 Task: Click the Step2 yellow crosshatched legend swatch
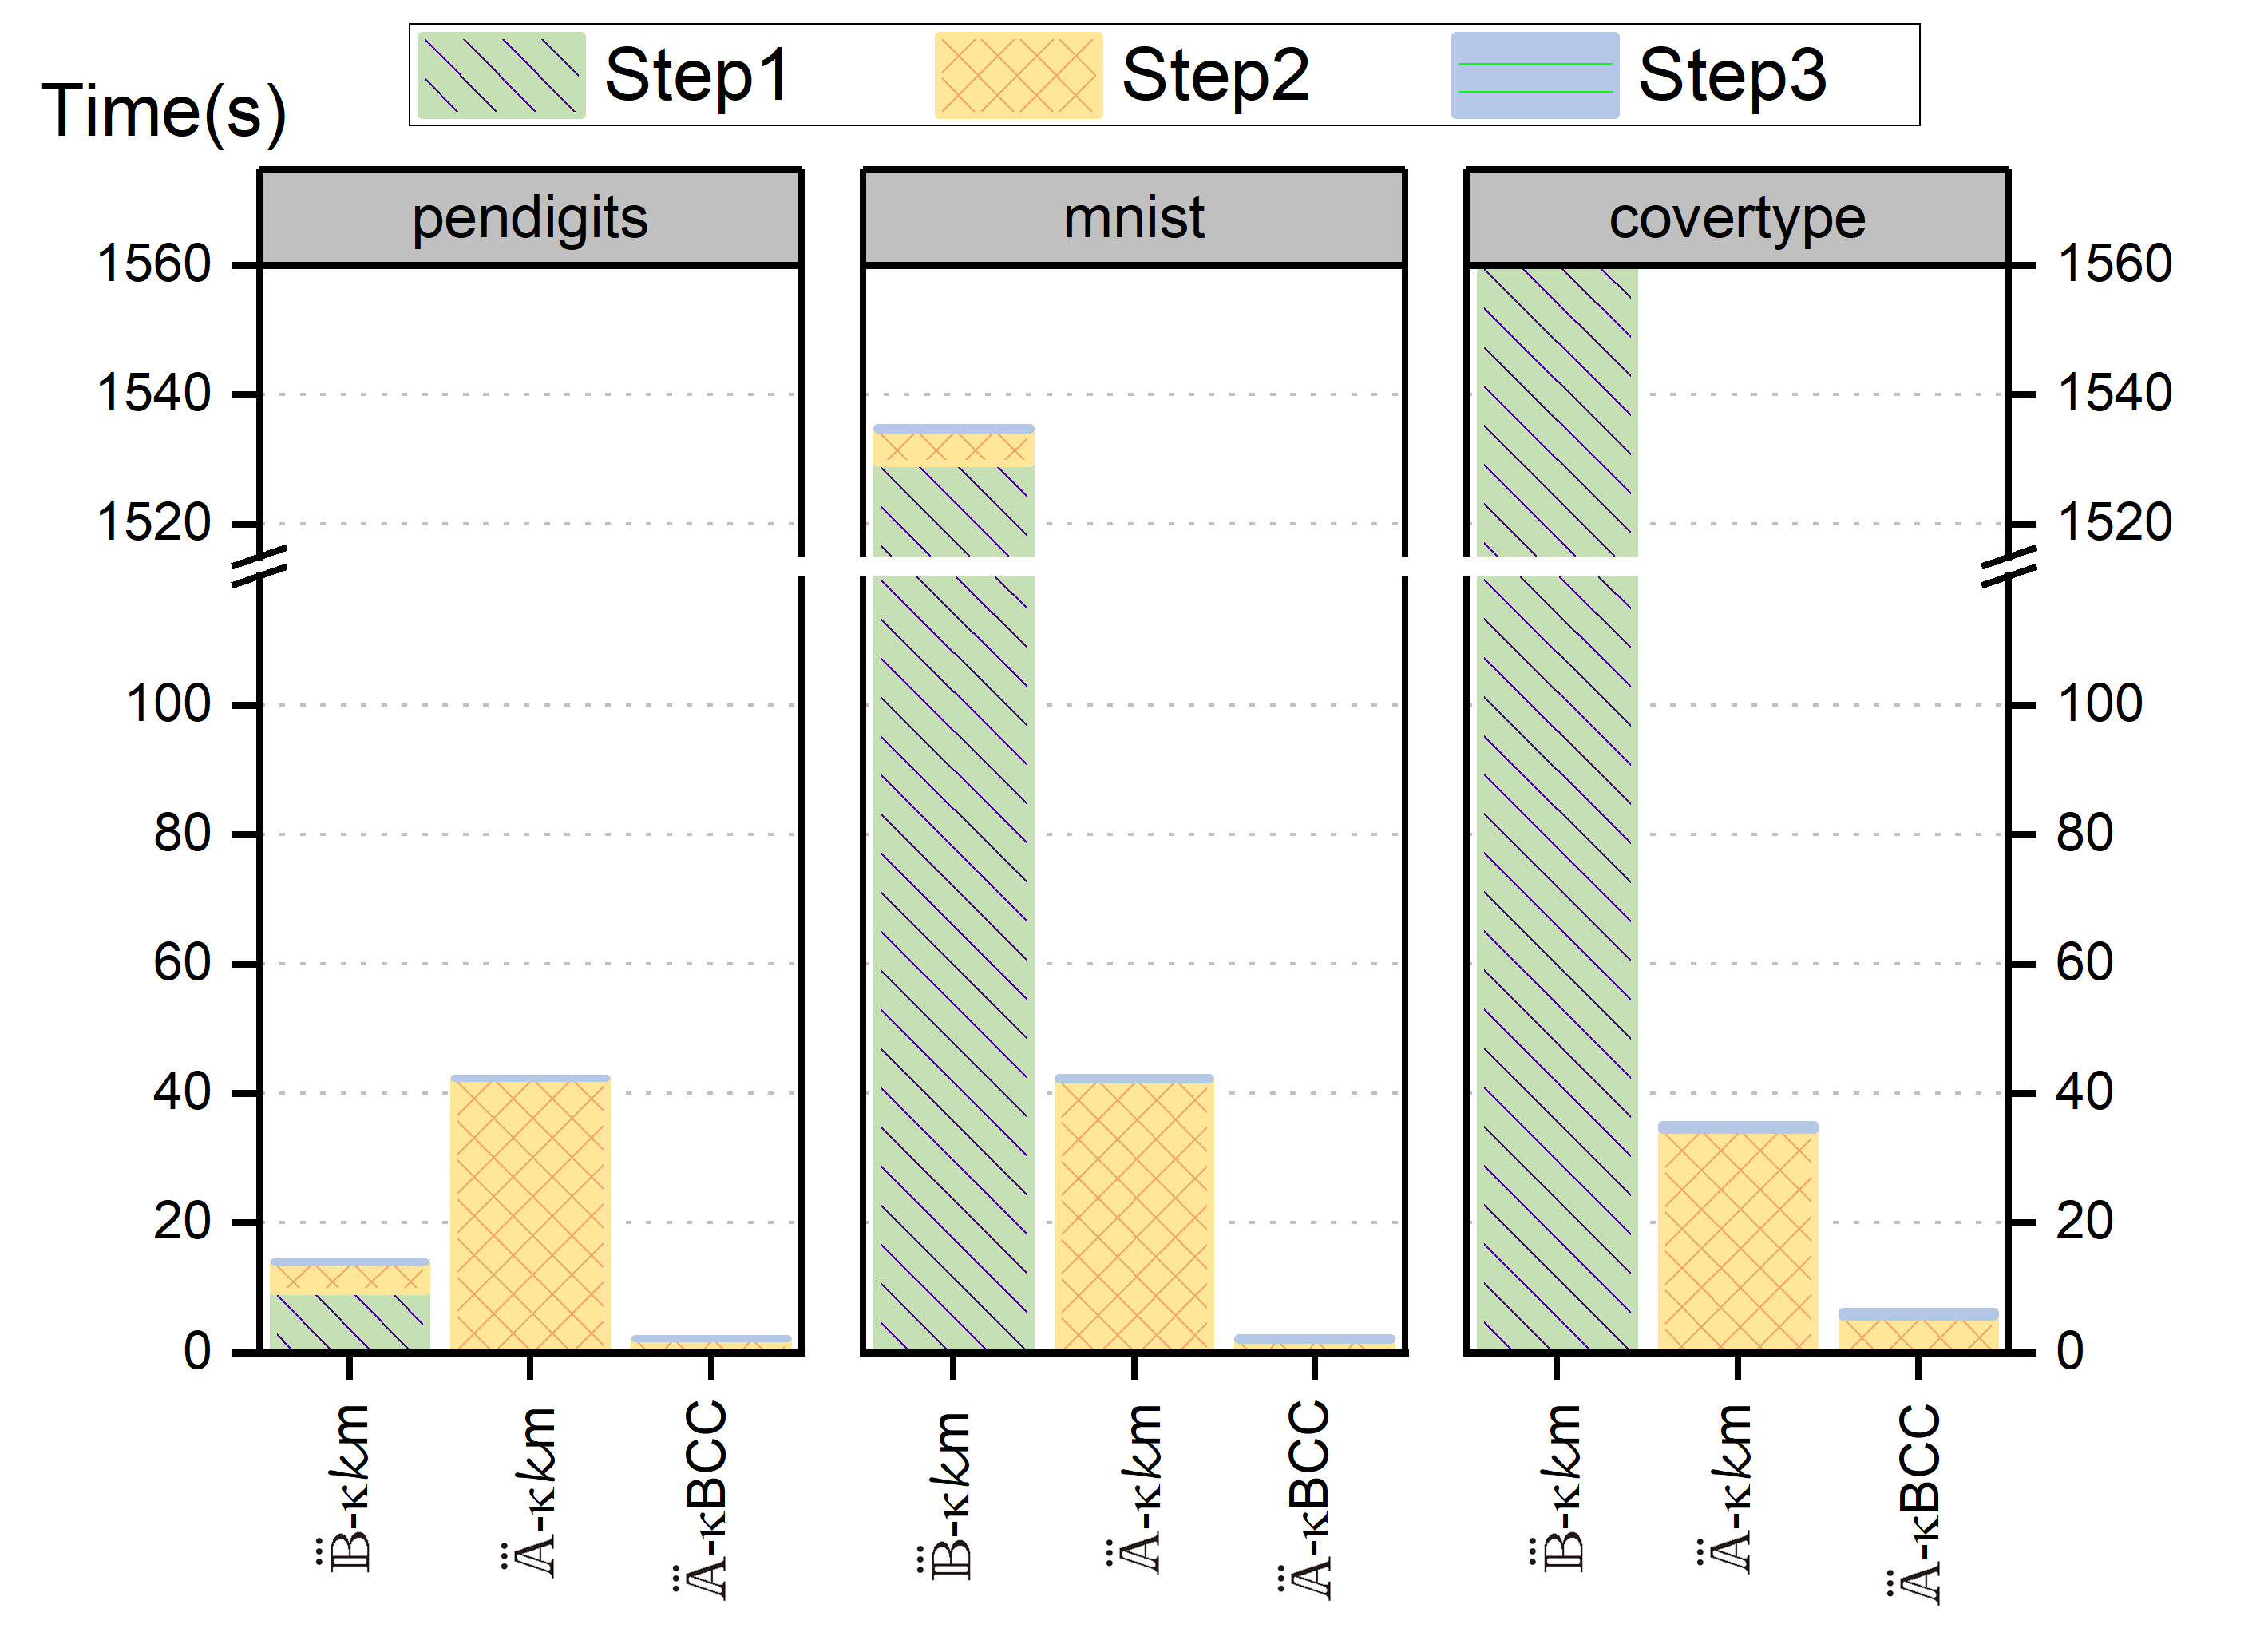coord(1018,76)
